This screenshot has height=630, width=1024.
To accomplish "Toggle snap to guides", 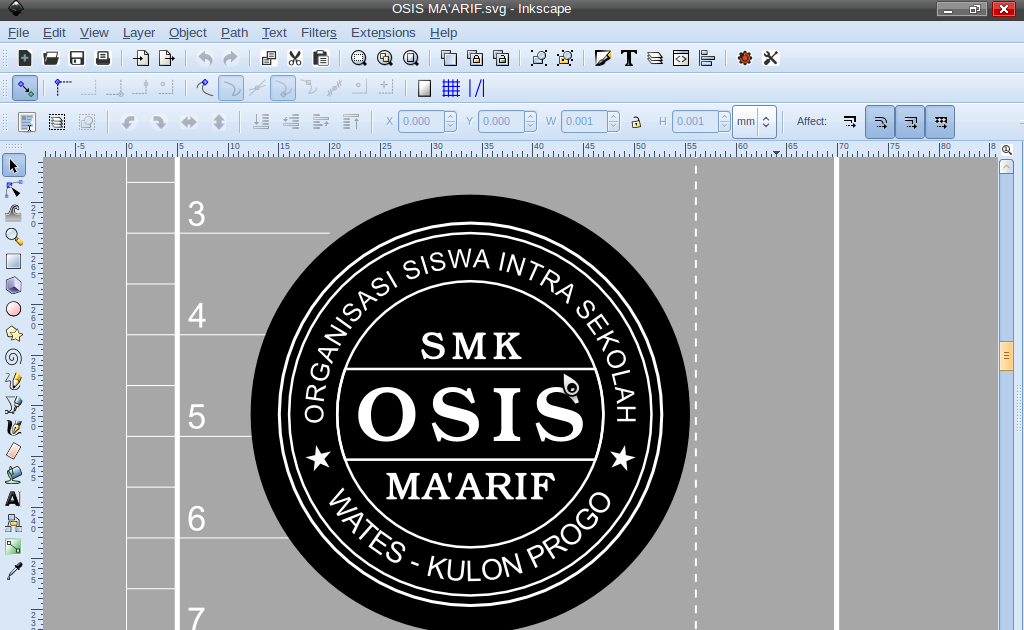I will pos(477,88).
